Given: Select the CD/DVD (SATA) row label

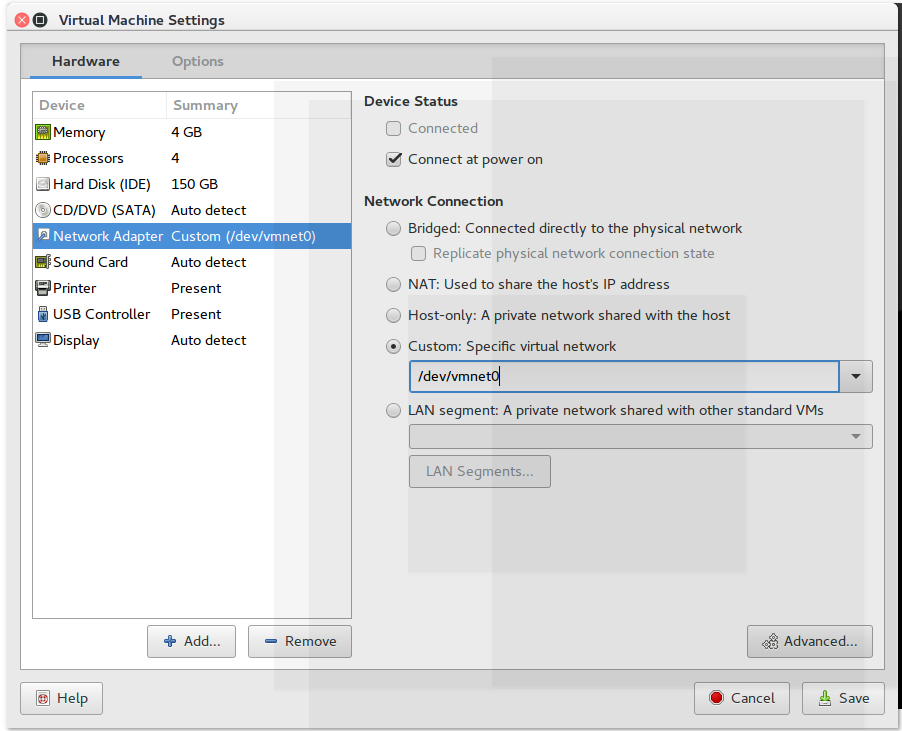Looking at the screenshot, I should [104, 210].
